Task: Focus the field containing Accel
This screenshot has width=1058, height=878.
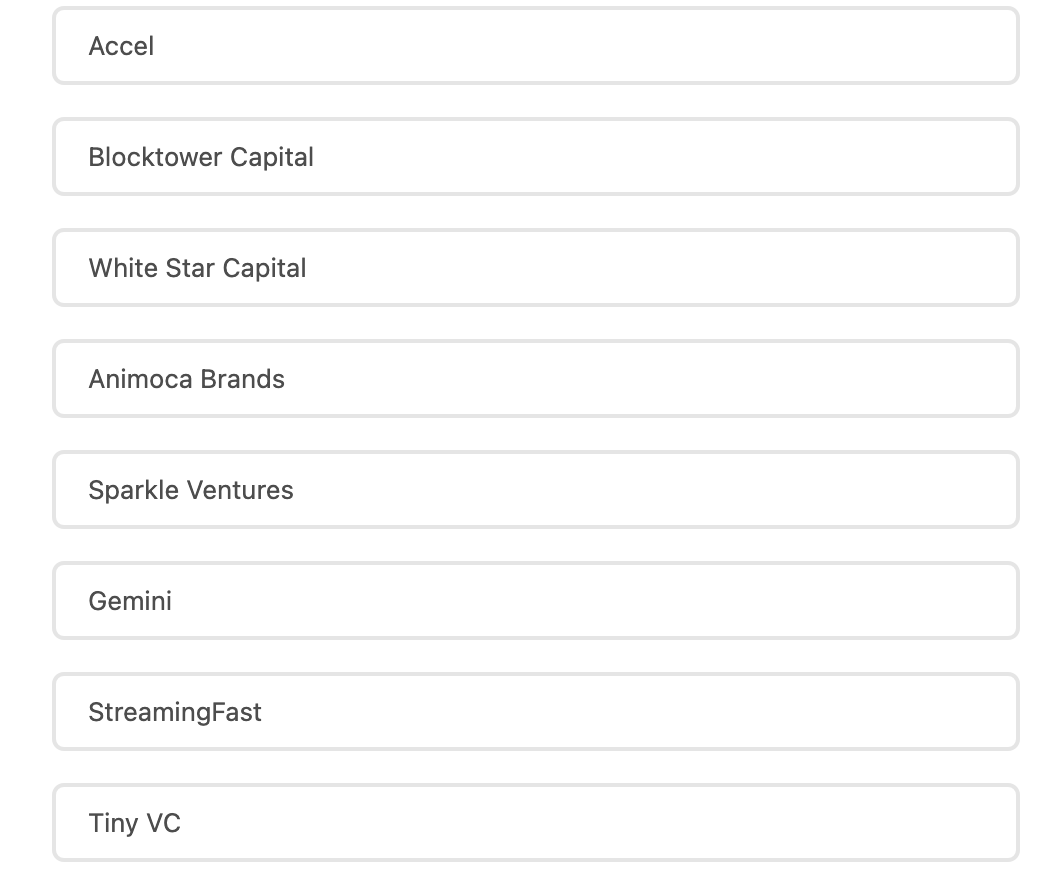Action: tap(535, 46)
